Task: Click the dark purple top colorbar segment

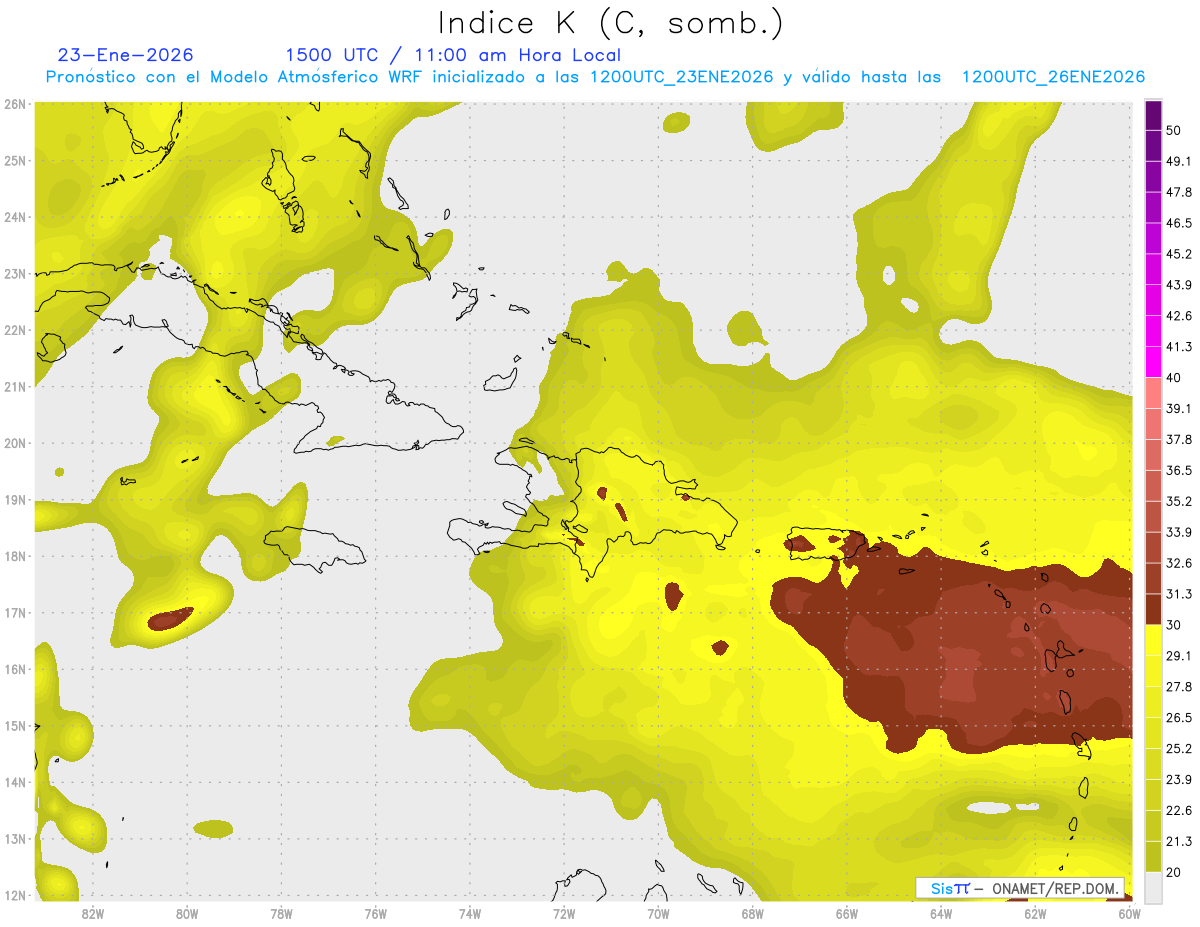Action: point(1153,116)
